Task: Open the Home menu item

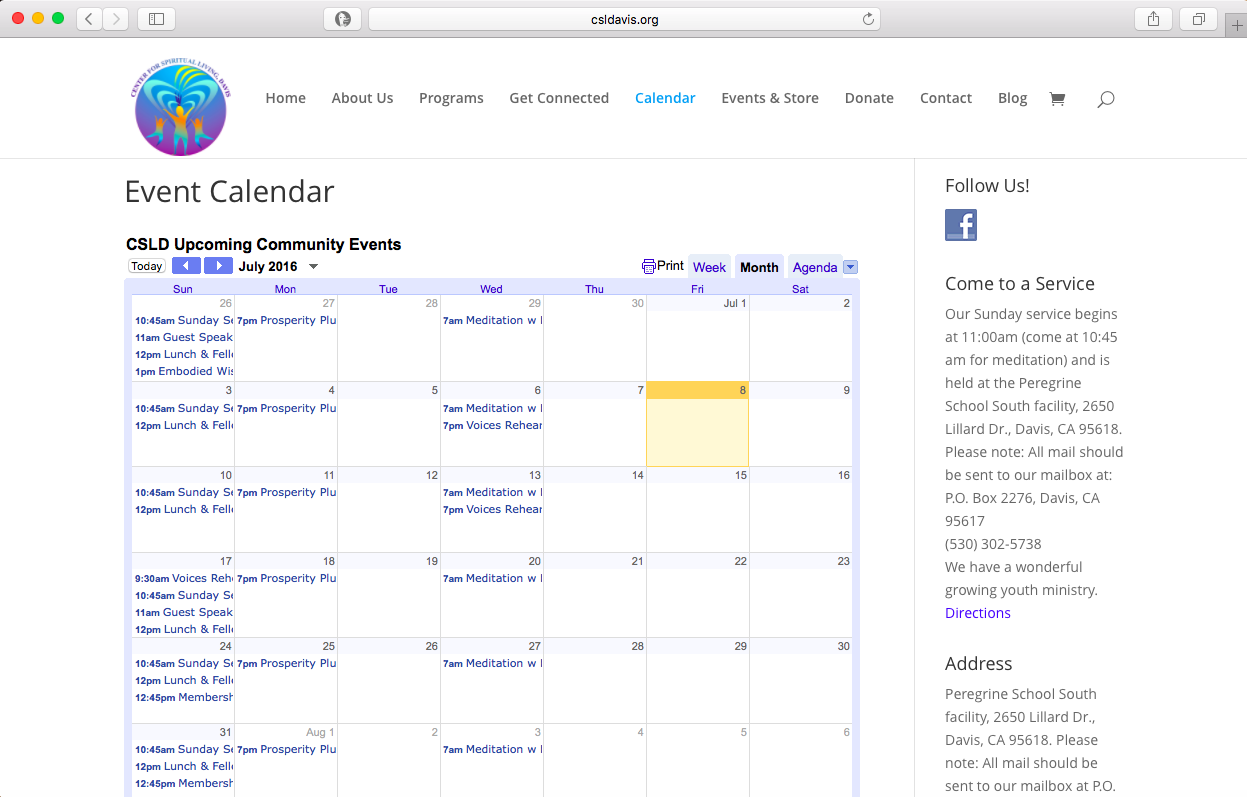Action: pyautogui.click(x=285, y=98)
